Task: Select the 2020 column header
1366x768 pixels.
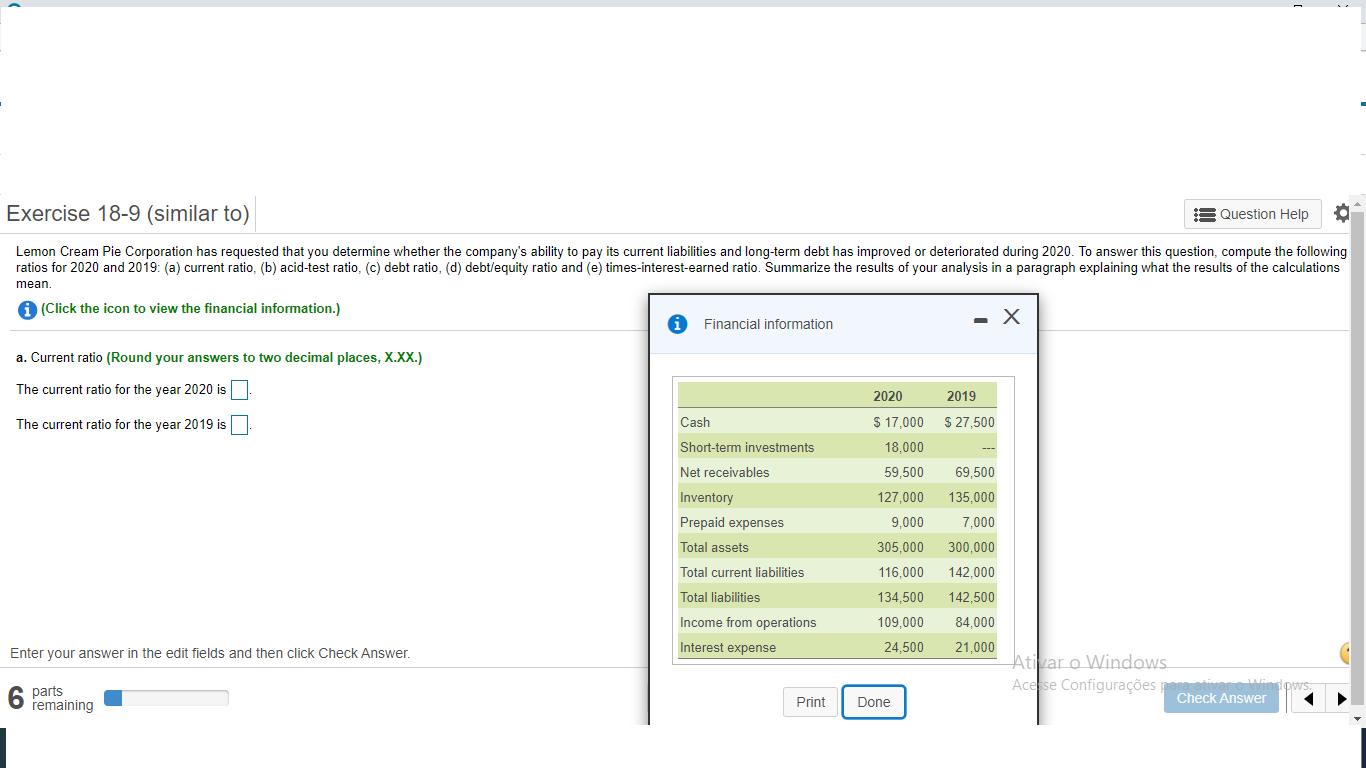Action: coord(887,396)
